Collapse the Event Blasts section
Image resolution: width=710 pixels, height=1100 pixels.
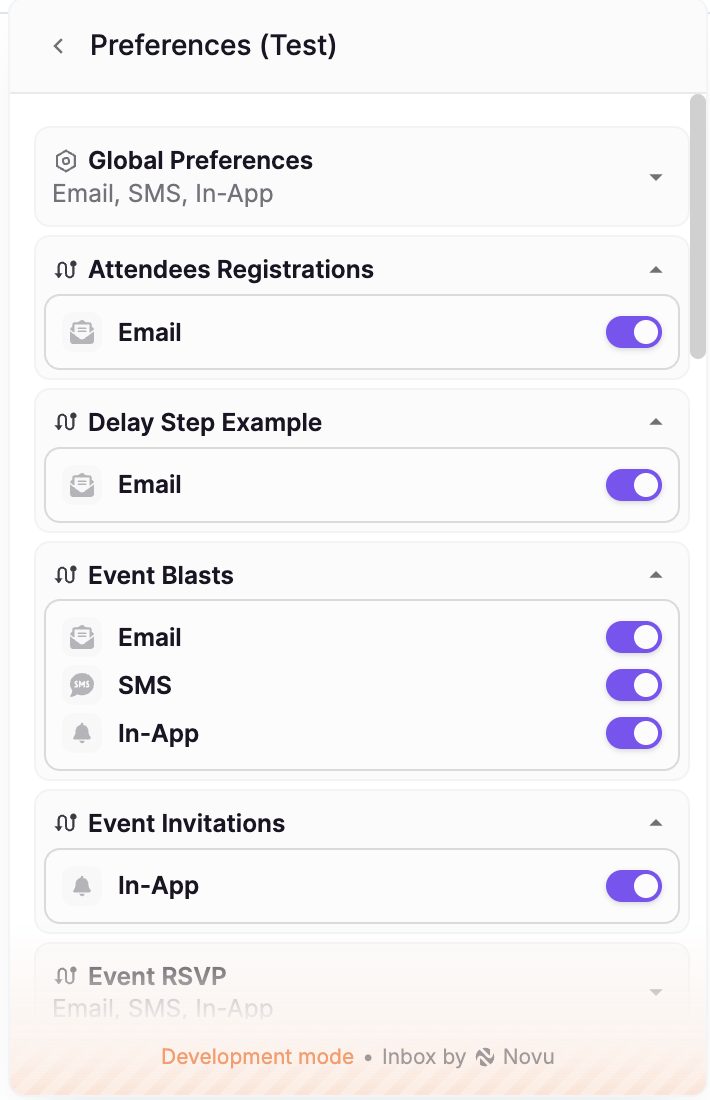tap(656, 574)
